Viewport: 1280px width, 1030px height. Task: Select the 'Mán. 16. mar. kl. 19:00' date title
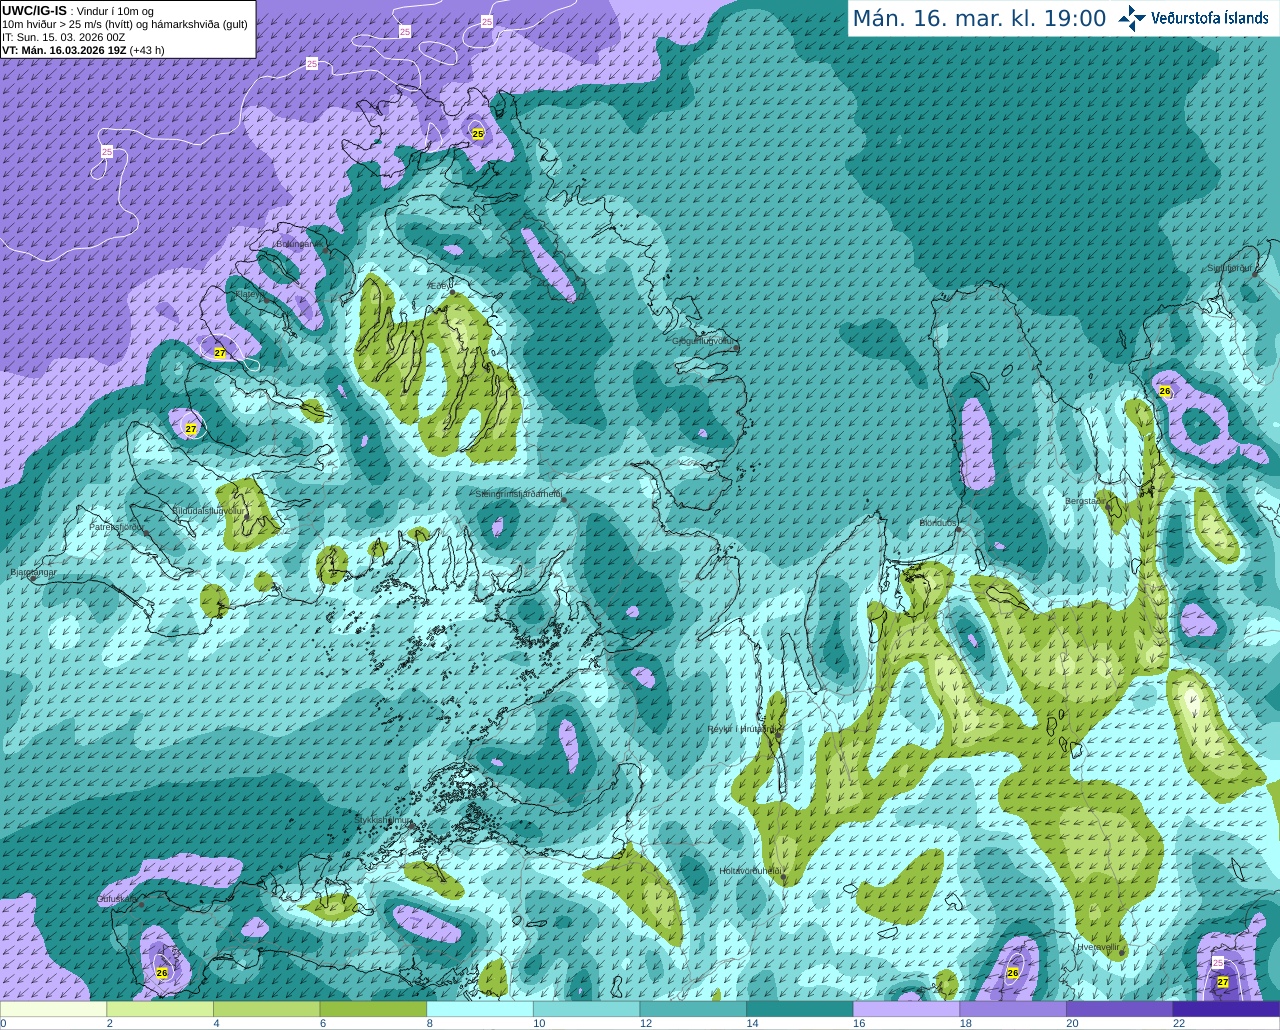pyautogui.click(x=979, y=19)
